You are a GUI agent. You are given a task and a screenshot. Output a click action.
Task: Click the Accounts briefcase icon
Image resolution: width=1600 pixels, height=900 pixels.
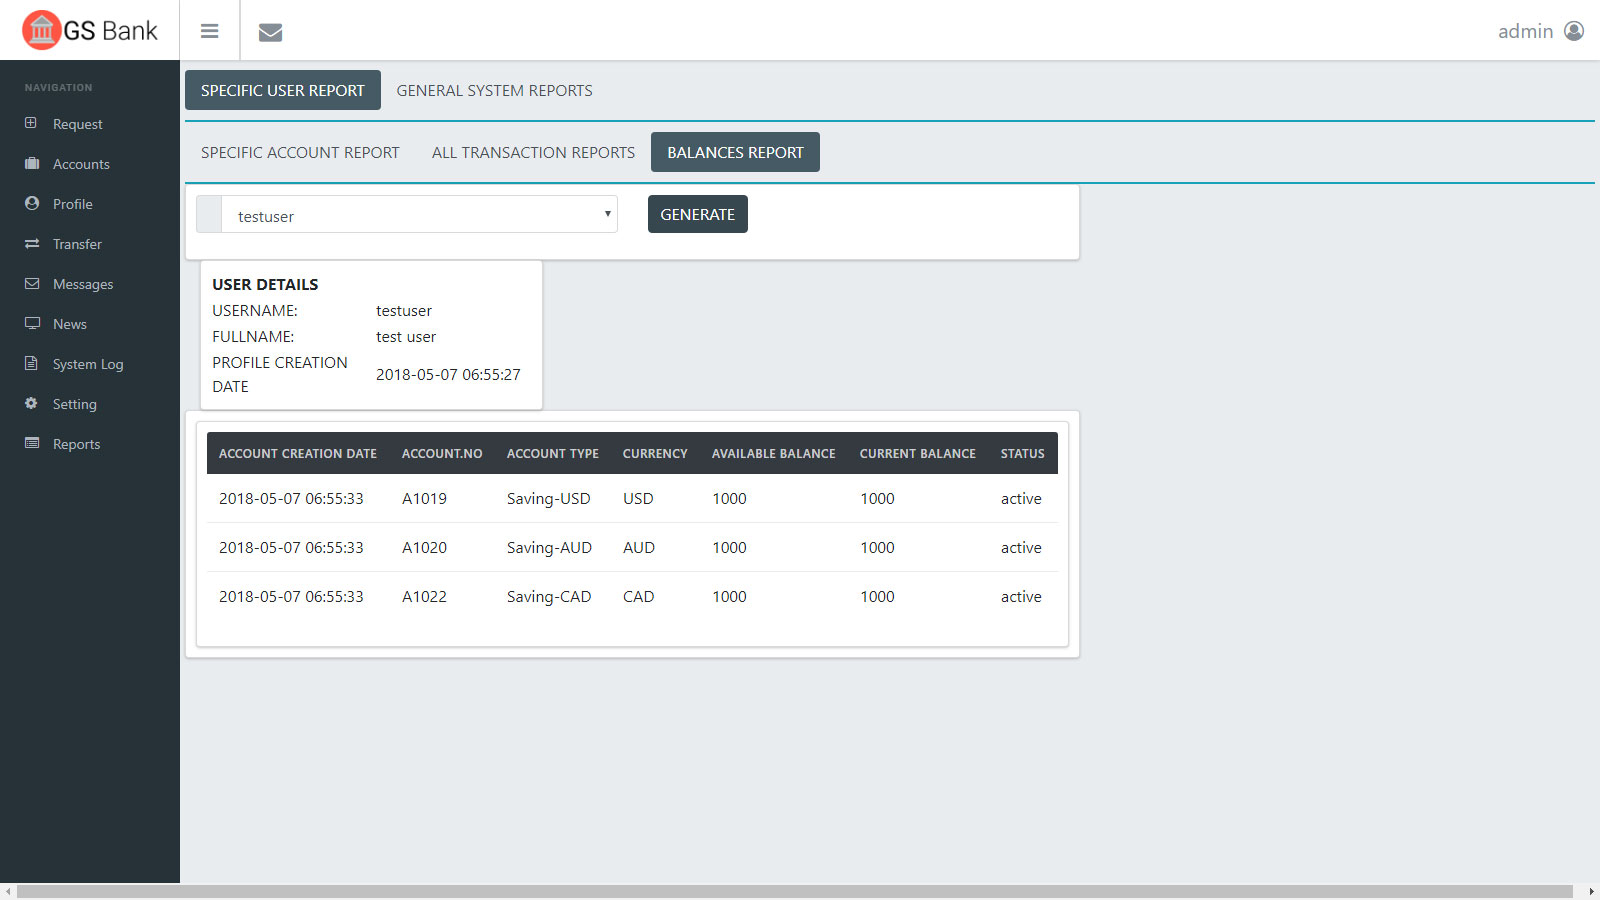coord(31,163)
